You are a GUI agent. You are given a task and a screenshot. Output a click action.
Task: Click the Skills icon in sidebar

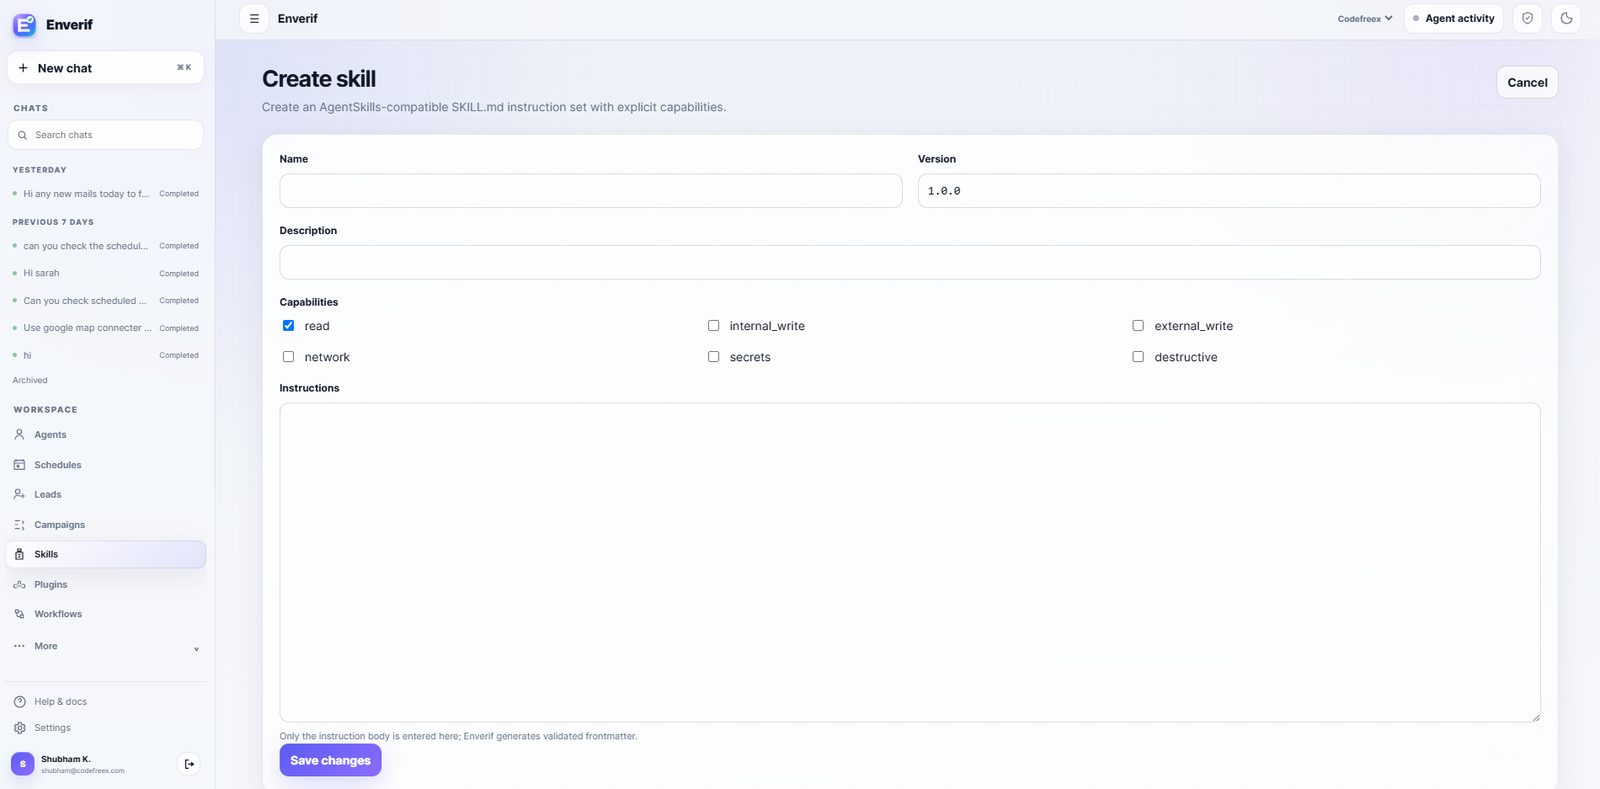pyautogui.click(x=19, y=554)
